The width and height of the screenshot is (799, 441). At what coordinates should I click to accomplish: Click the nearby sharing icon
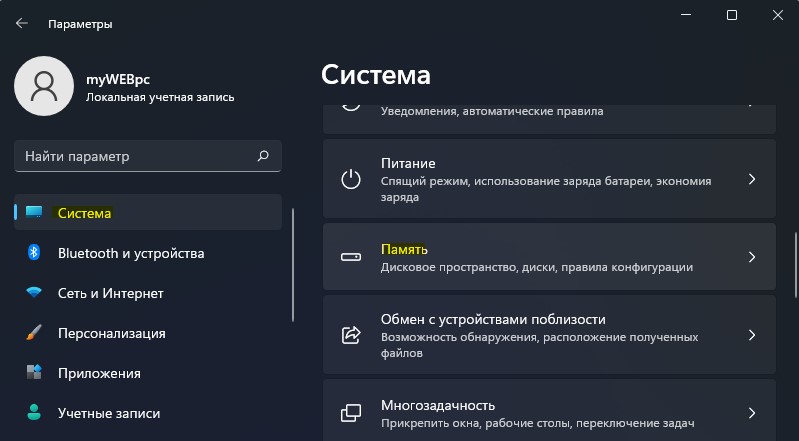click(x=351, y=335)
